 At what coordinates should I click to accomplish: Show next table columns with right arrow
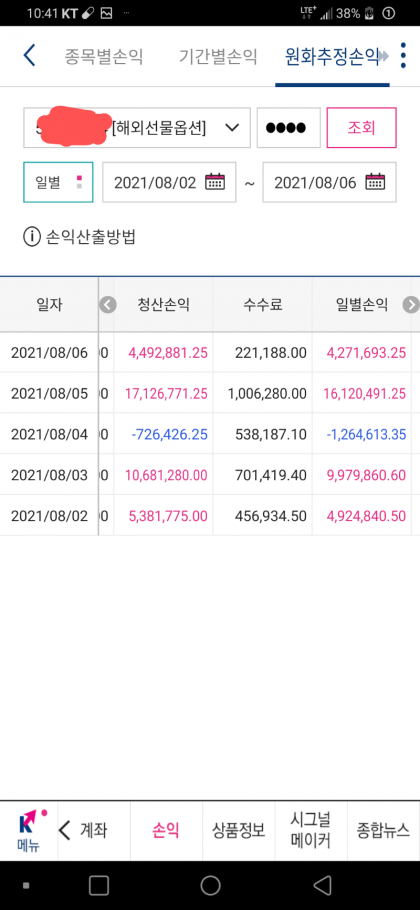[411, 305]
